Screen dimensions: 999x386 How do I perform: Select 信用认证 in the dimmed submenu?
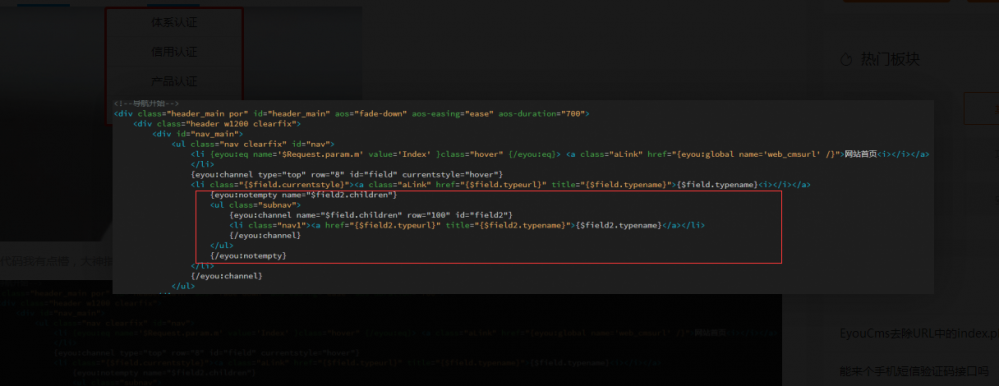174,52
